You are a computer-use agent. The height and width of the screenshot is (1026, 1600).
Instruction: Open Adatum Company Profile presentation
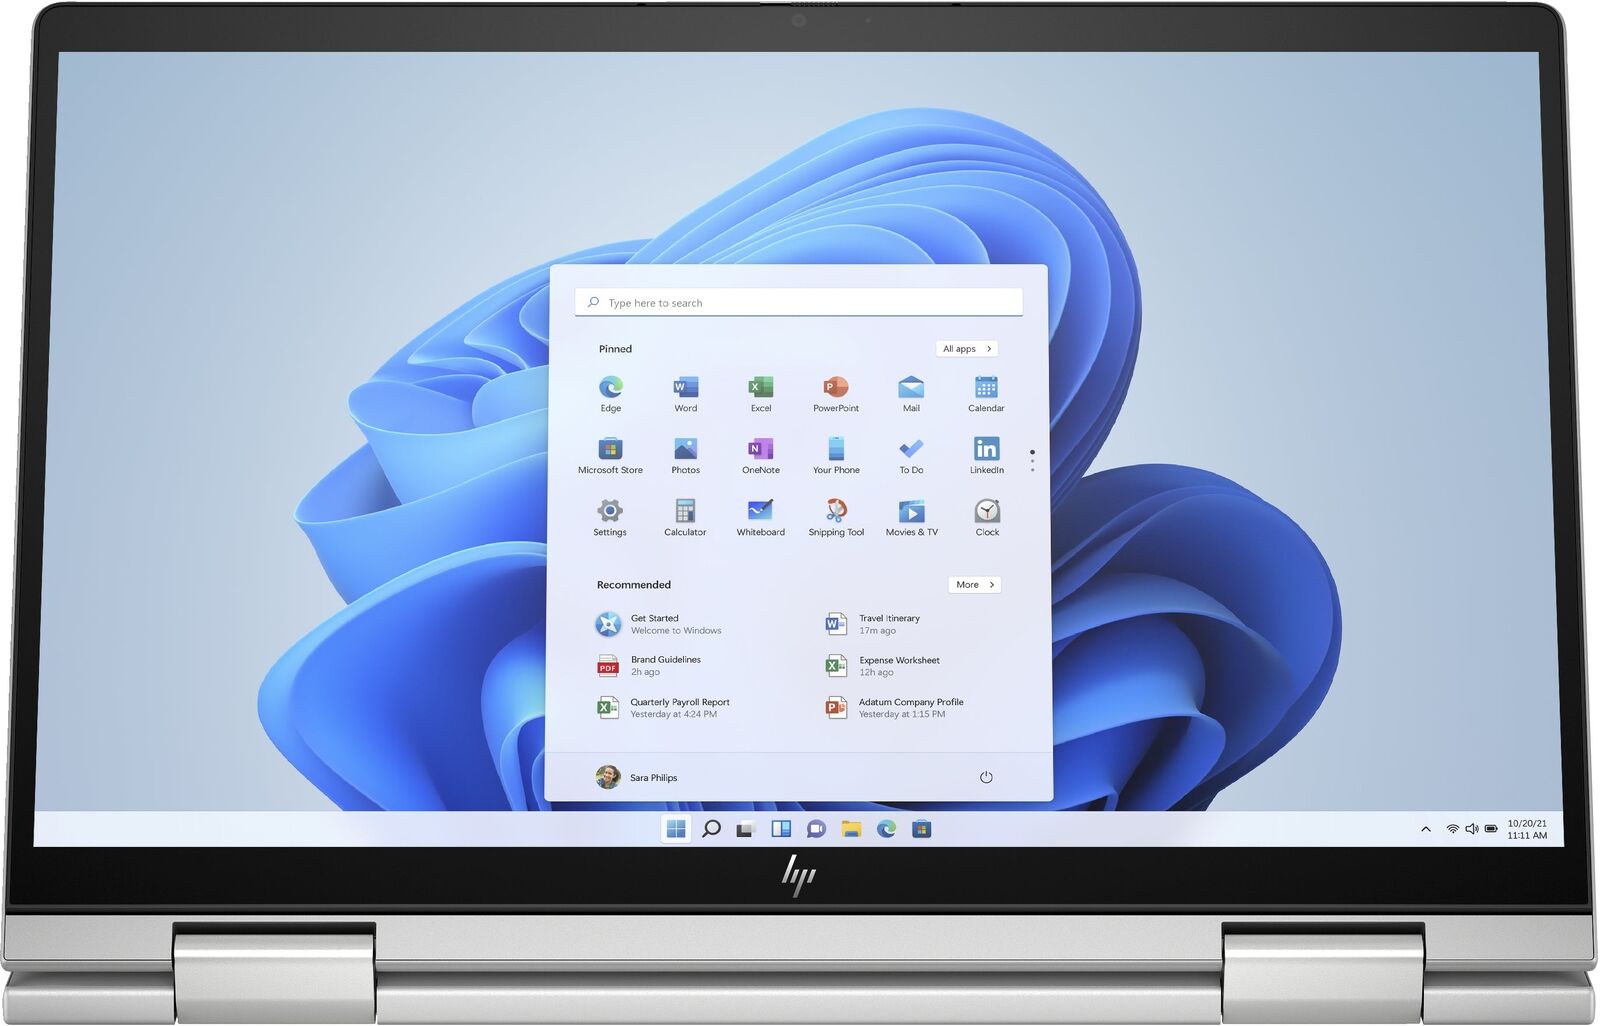coord(895,708)
